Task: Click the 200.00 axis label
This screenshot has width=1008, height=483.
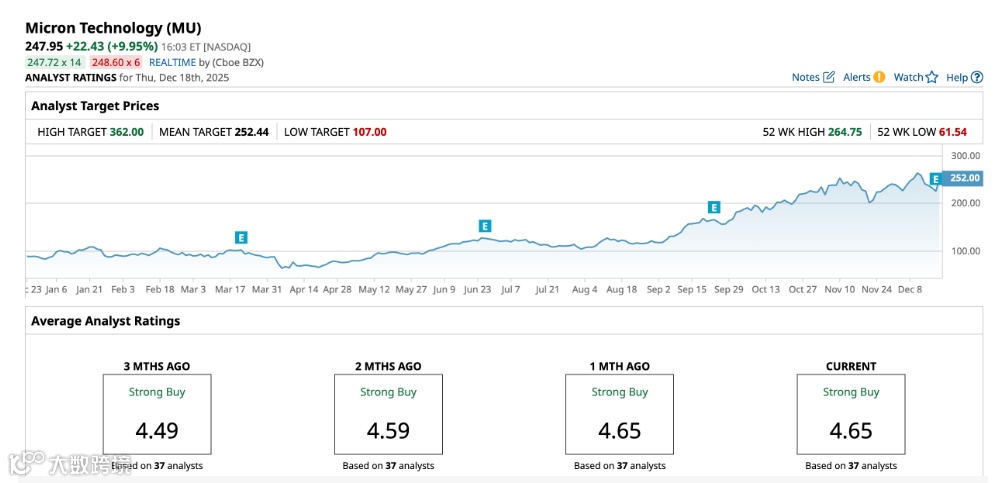Action: (966, 203)
